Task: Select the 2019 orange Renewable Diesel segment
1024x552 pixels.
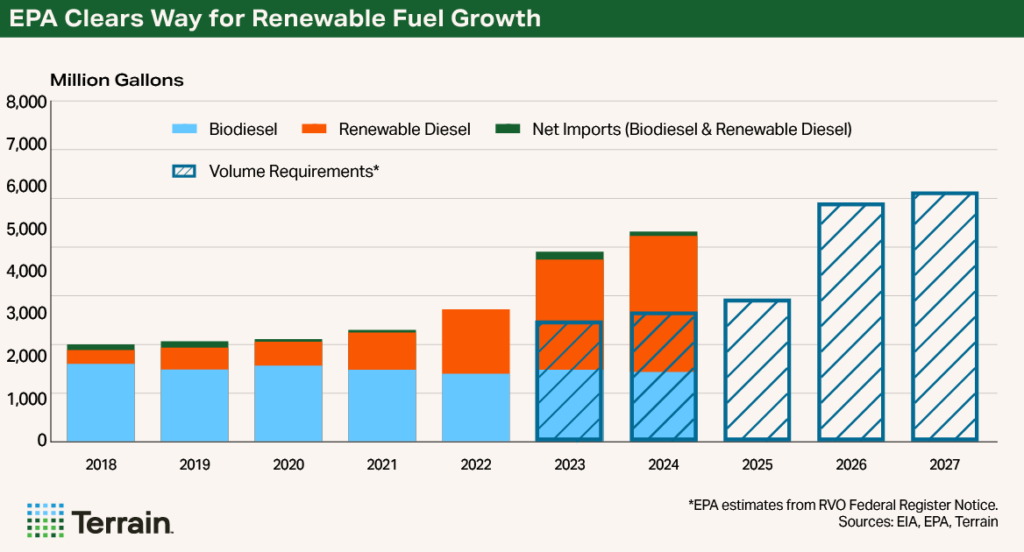Action: (195, 359)
